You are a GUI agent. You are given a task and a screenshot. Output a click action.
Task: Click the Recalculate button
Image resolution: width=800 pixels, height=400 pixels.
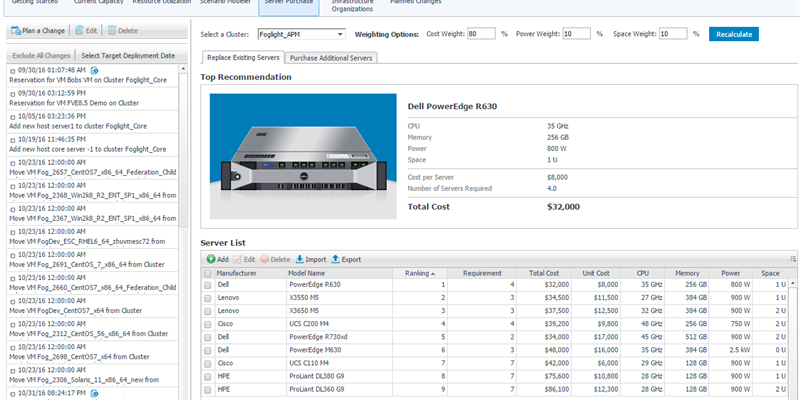734,34
